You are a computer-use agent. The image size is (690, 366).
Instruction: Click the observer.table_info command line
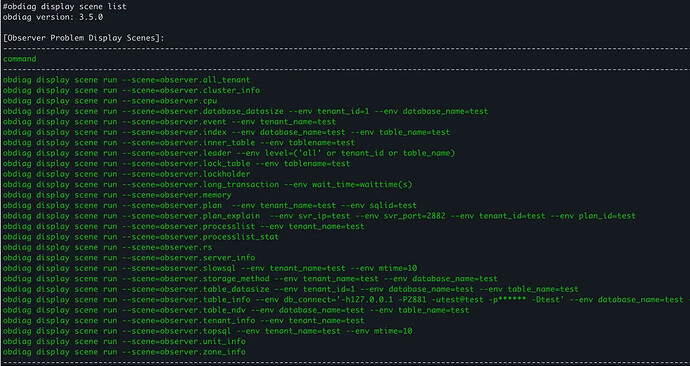[x=346, y=300]
